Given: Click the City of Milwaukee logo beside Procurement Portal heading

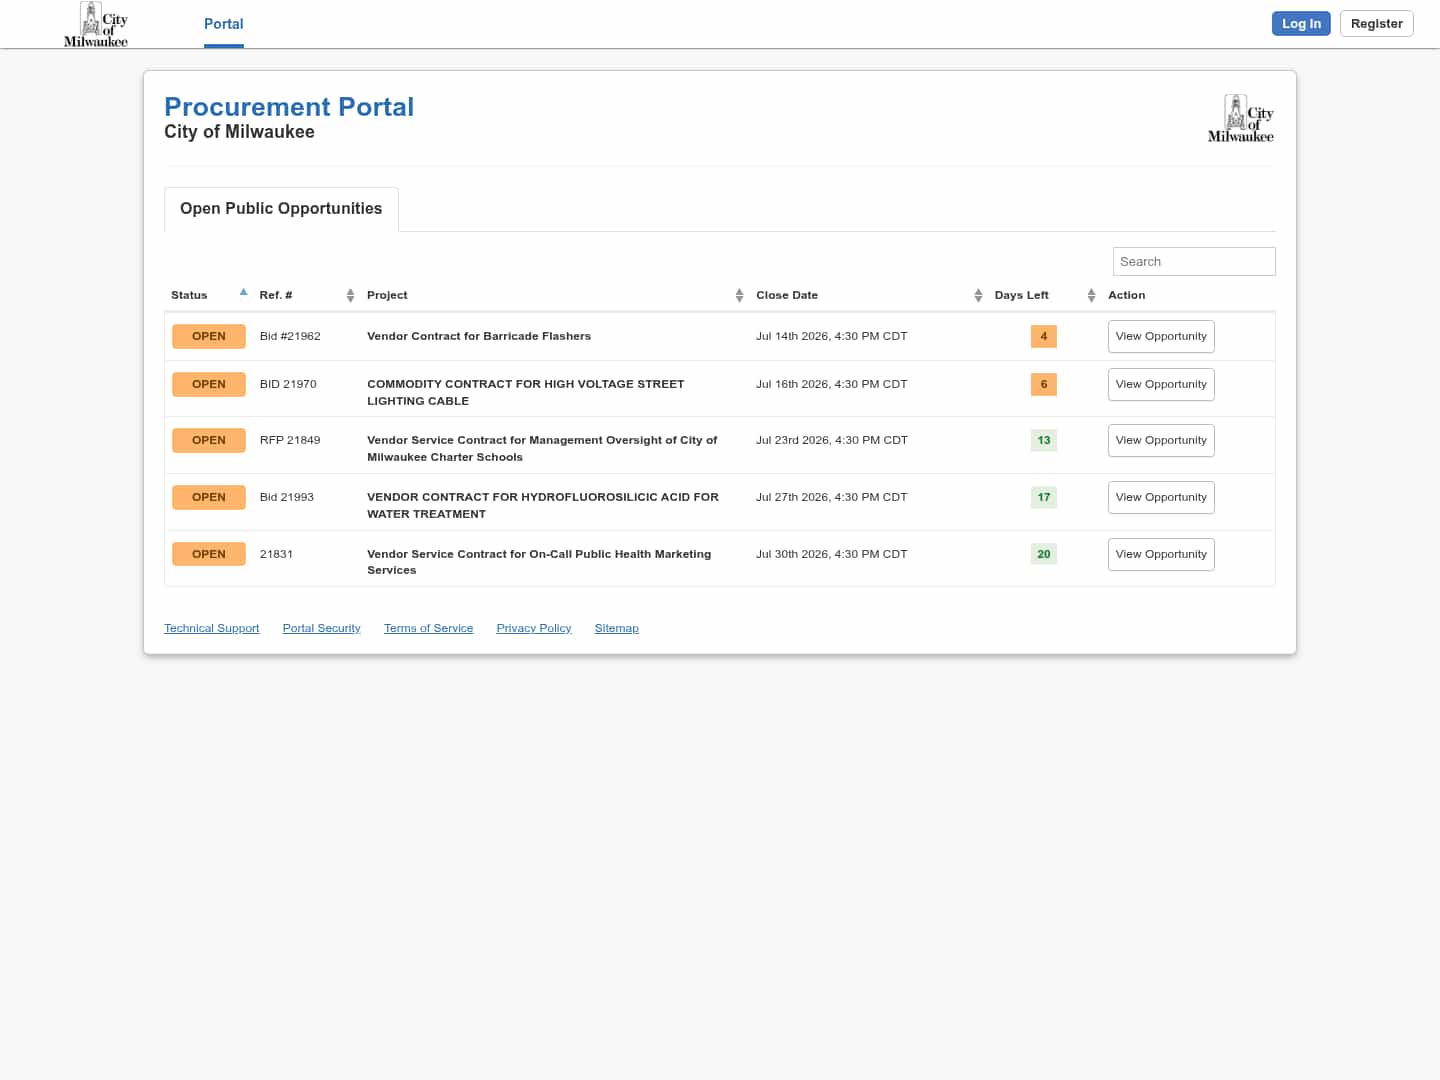Looking at the screenshot, I should tap(1241, 119).
